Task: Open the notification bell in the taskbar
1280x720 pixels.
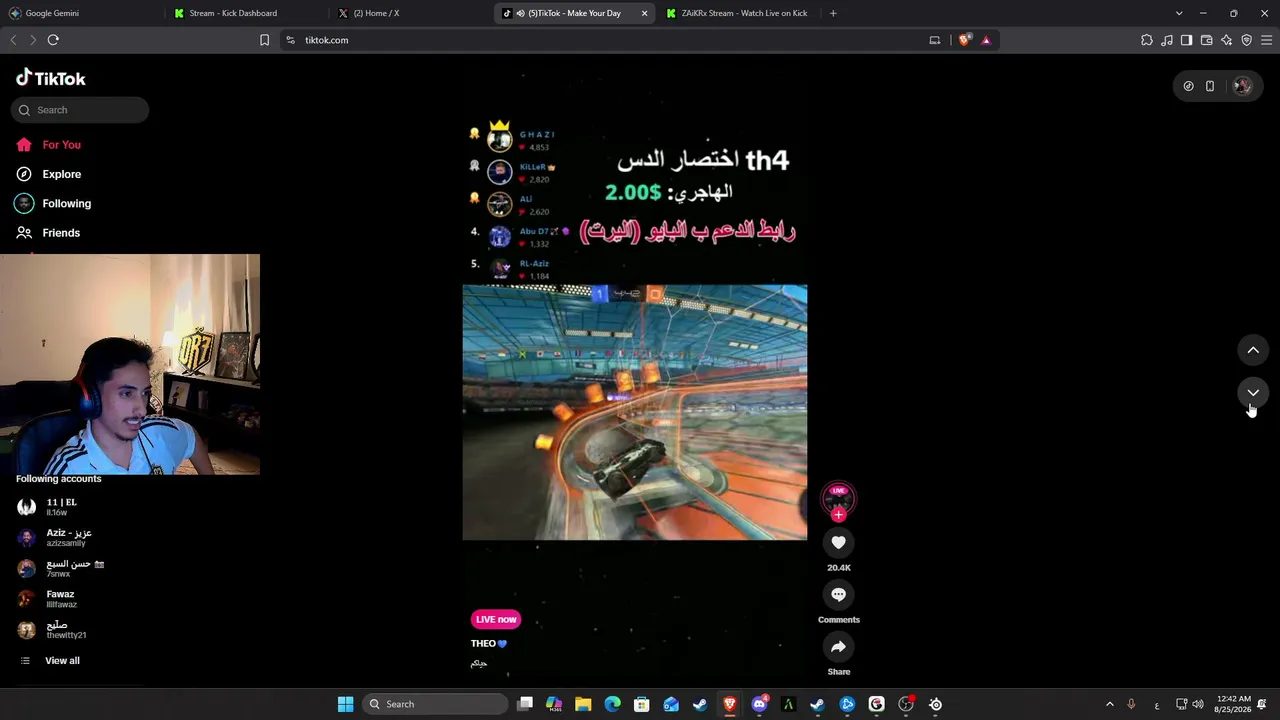Action: (x=1264, y=704)
